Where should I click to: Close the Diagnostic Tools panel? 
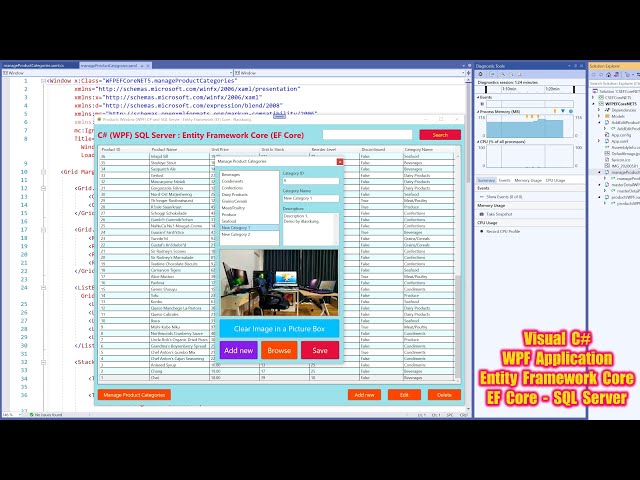[582, 66]
